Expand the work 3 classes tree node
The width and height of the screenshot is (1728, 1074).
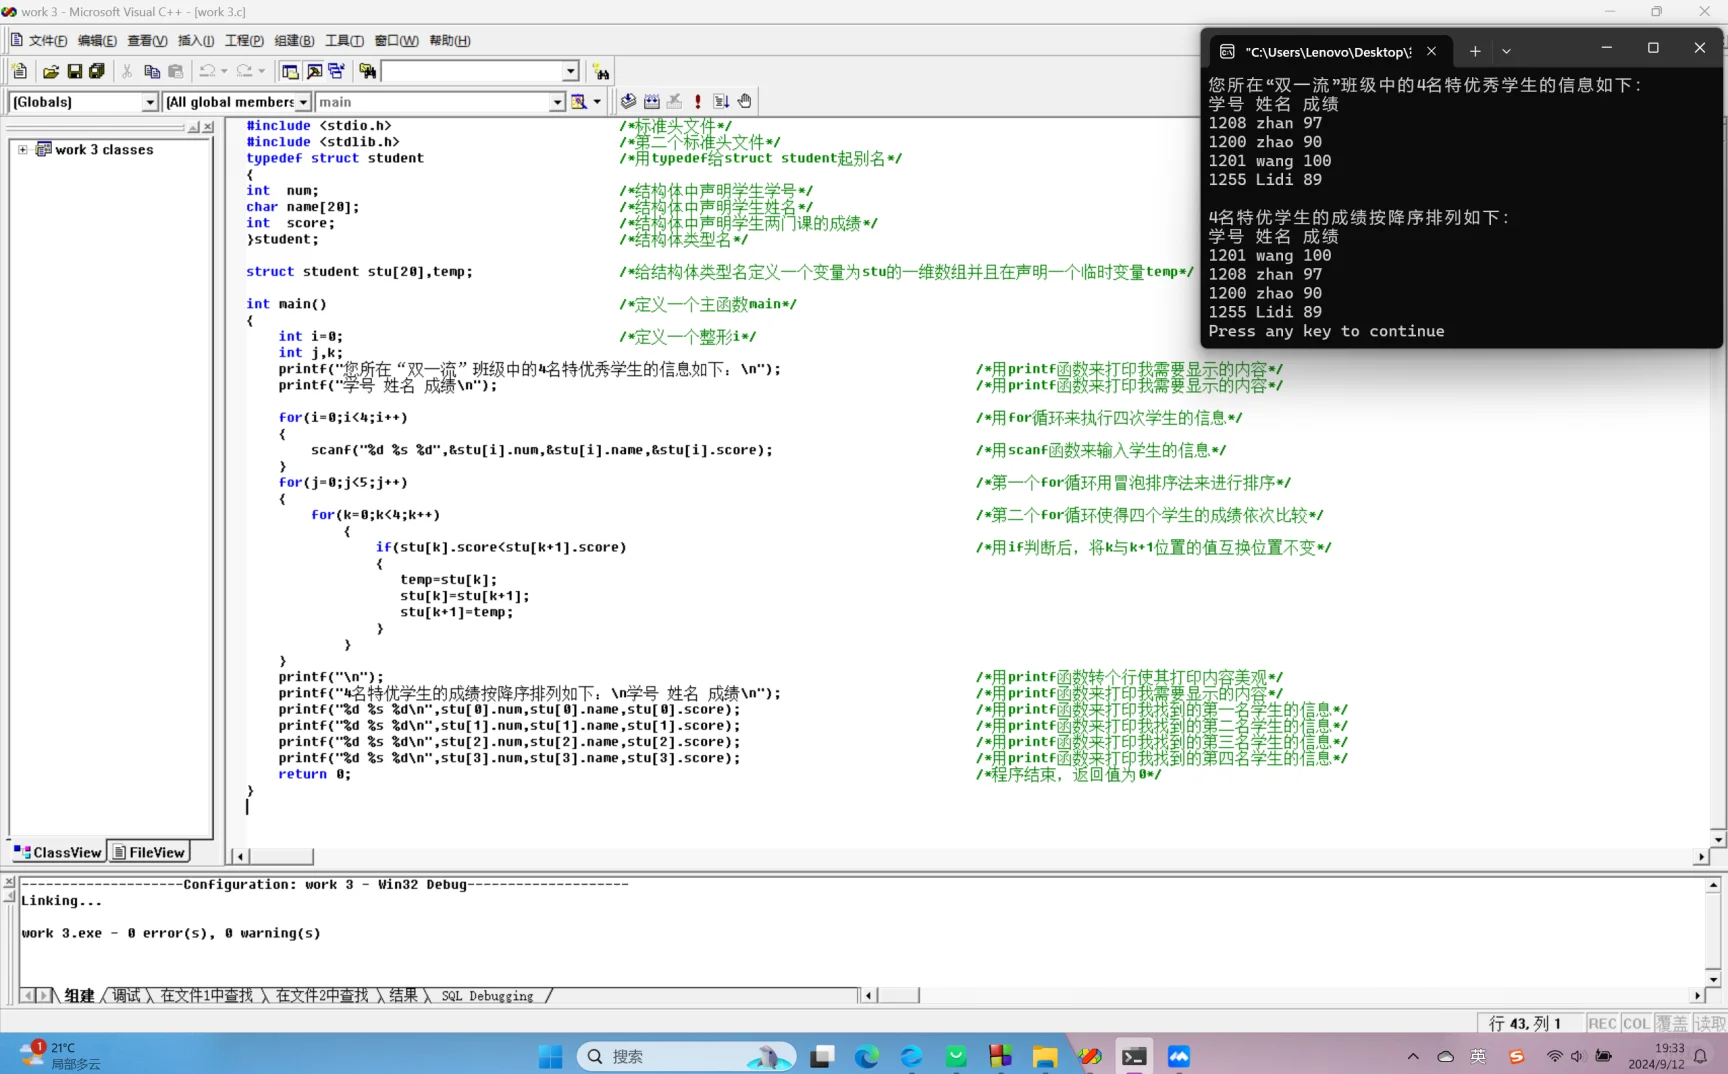(23, 150)
